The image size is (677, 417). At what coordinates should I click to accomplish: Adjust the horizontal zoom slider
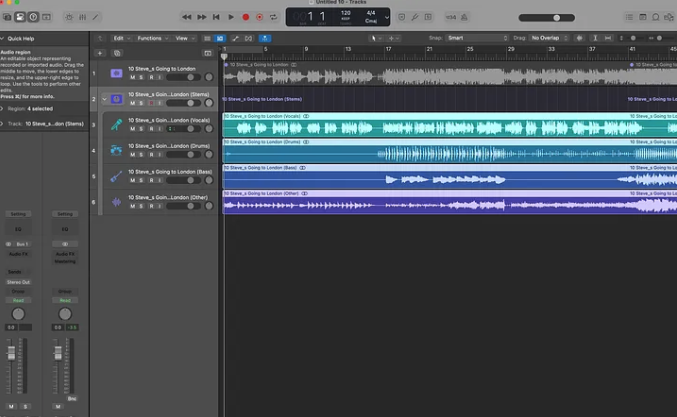(x=661, y=38)
